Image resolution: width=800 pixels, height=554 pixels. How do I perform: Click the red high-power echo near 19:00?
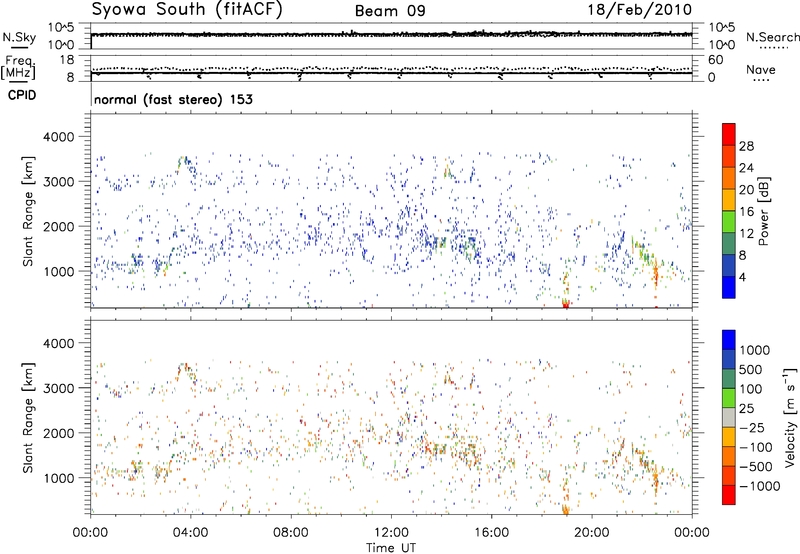tap(565, 305)
